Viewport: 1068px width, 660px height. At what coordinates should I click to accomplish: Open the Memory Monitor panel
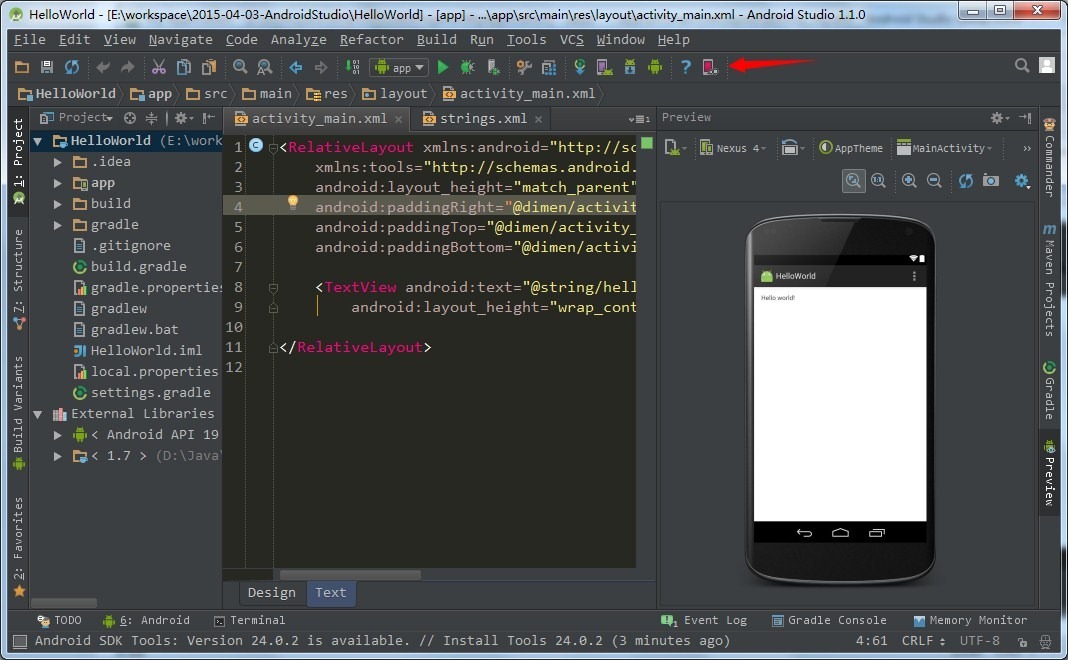point(970,620)
